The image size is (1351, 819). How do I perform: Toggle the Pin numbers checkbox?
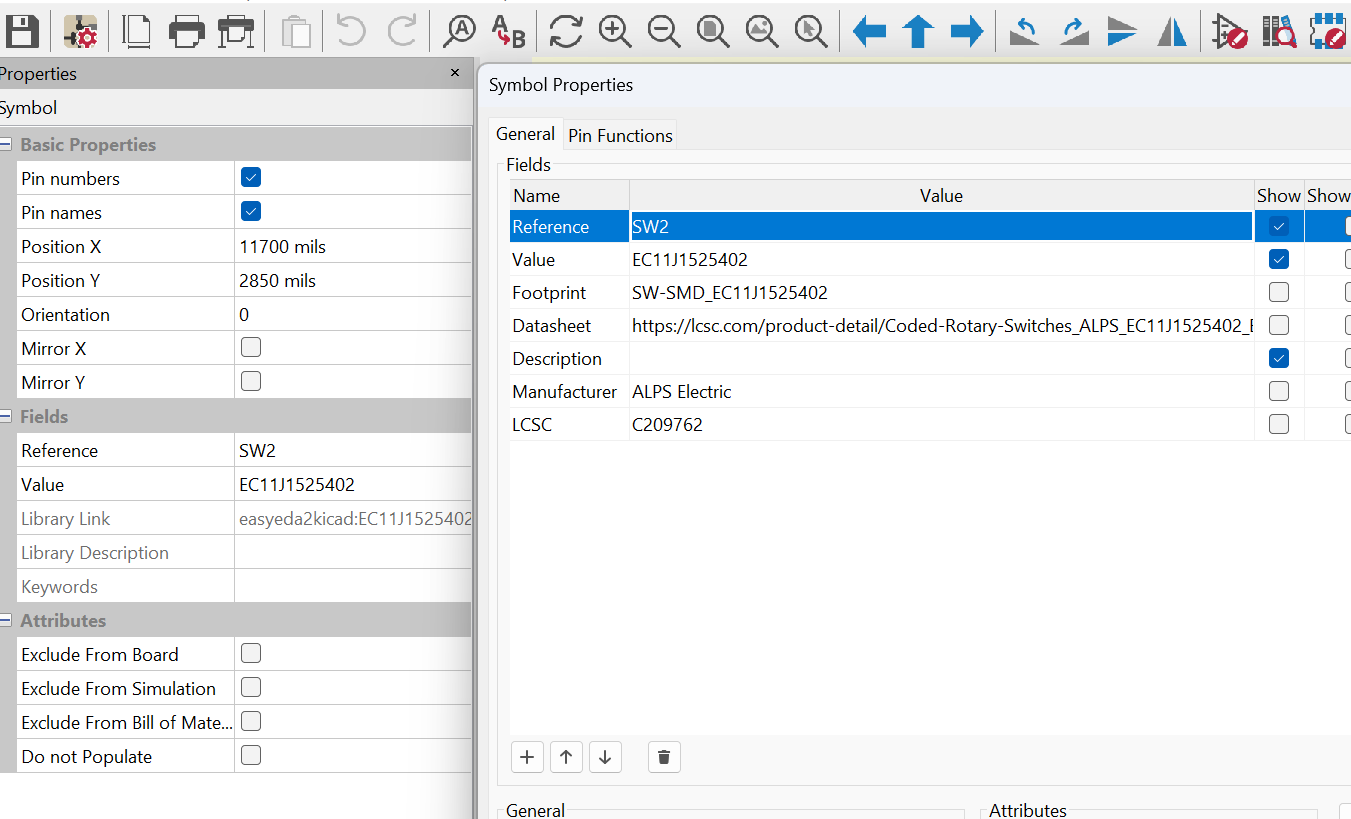click(251, 178)
